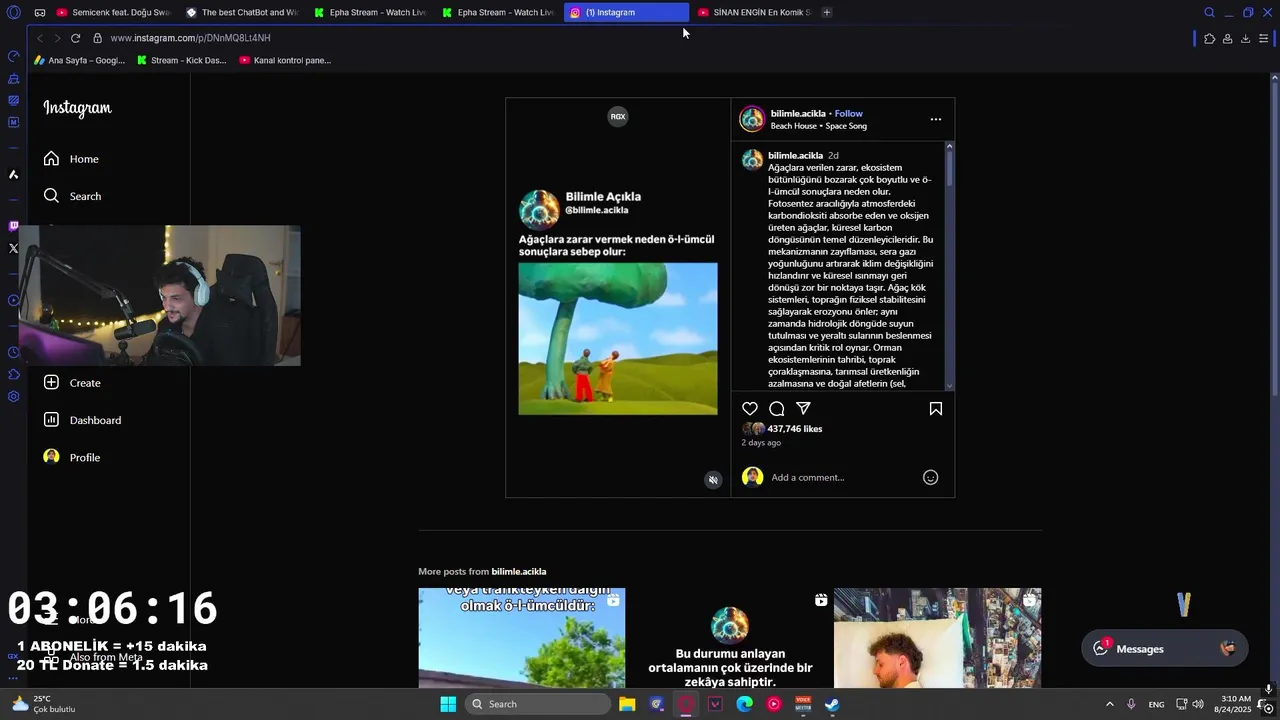The width and height of the screenshot is (1280, 720).
Task: Open the sleeping man post thumbnail
Action: pyautogui.click(x=937, y=638)
